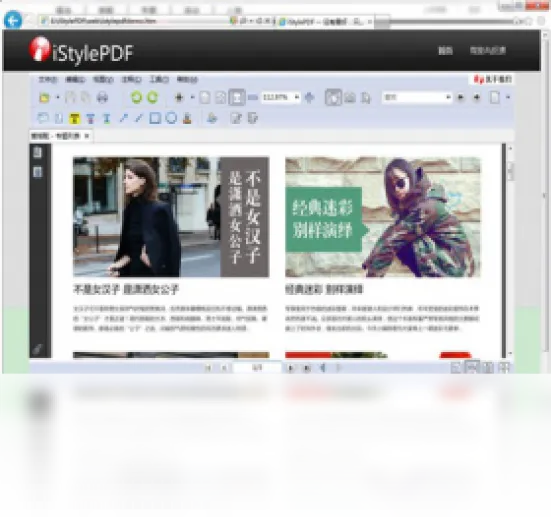Toggle continuous page layout in status bar
Screen dimensions: 551x531
(x=472, y=367)
